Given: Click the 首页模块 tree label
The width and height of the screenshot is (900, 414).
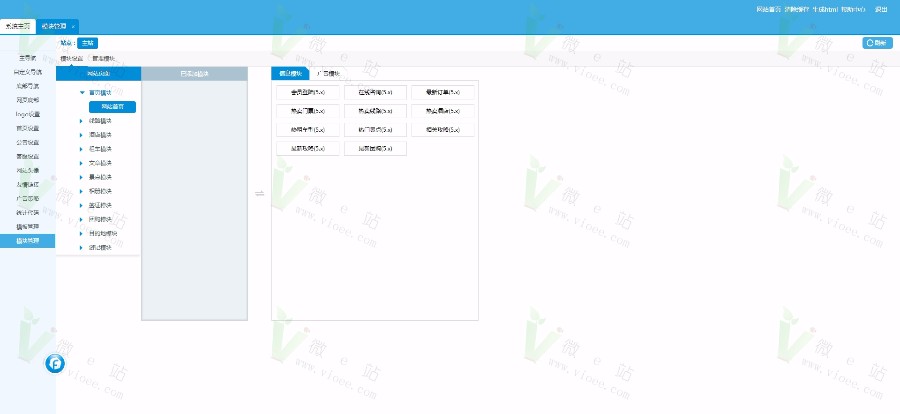Looking at the screenshot, I should point(100,92).
